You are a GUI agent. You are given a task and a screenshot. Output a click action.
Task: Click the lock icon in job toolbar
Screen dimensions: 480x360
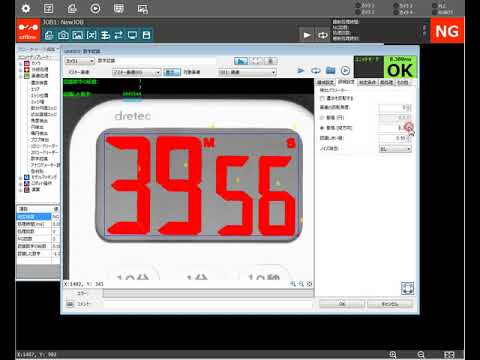click(x=49, y=35)
